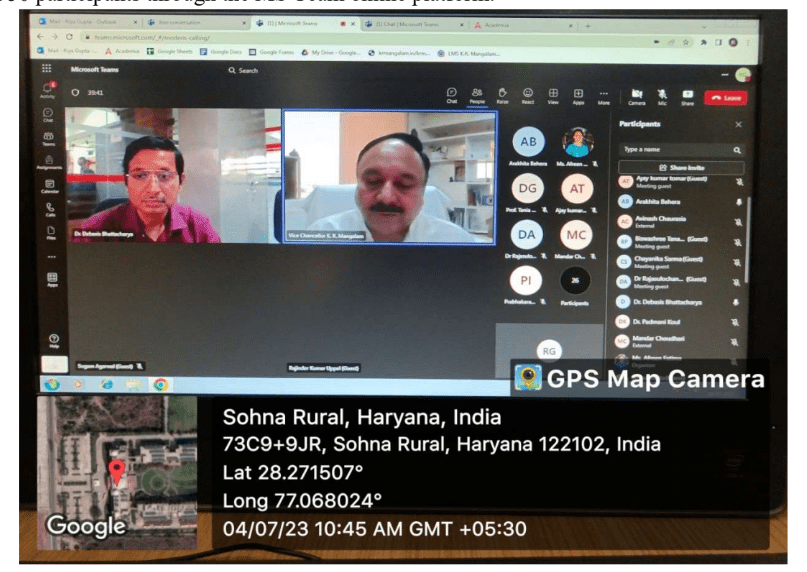Screen dimensions: 807x572
Task: Open the Share content tray
Action: (x=688, y=96)
